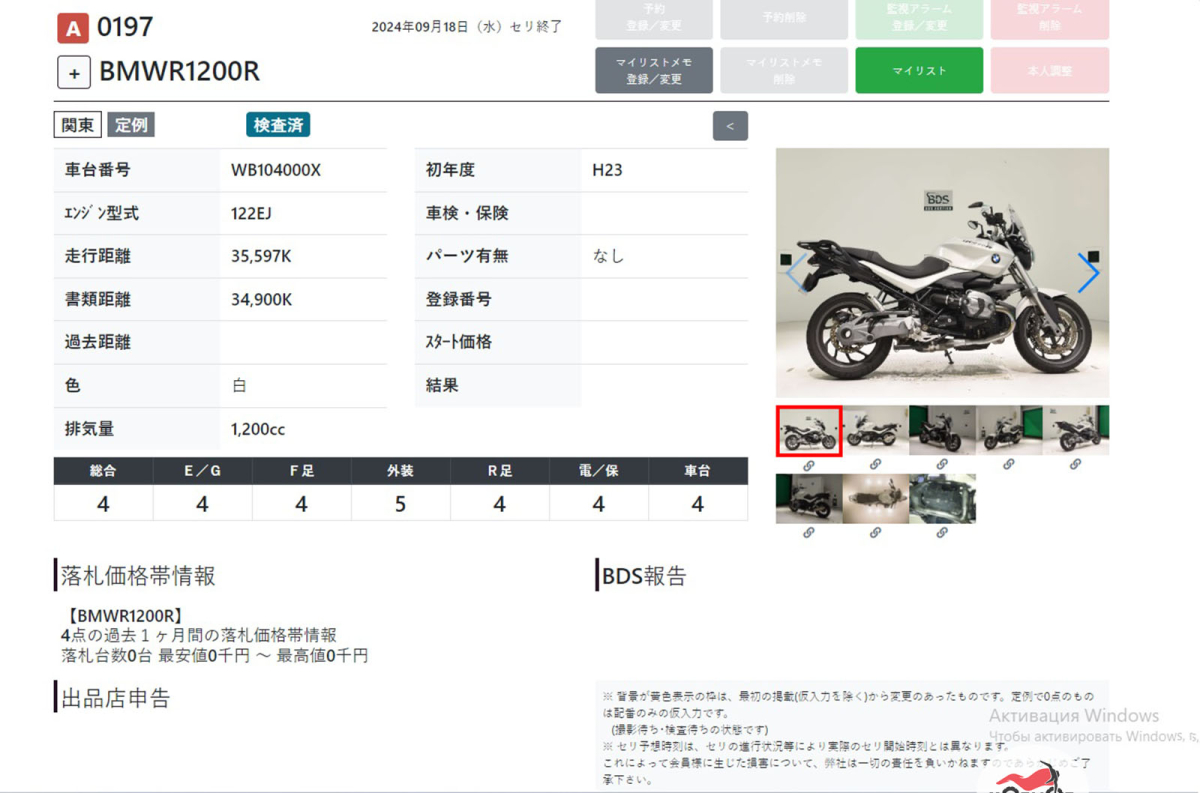Show the next motorcycle photo with right arrow

click(x=1088, y=273)
